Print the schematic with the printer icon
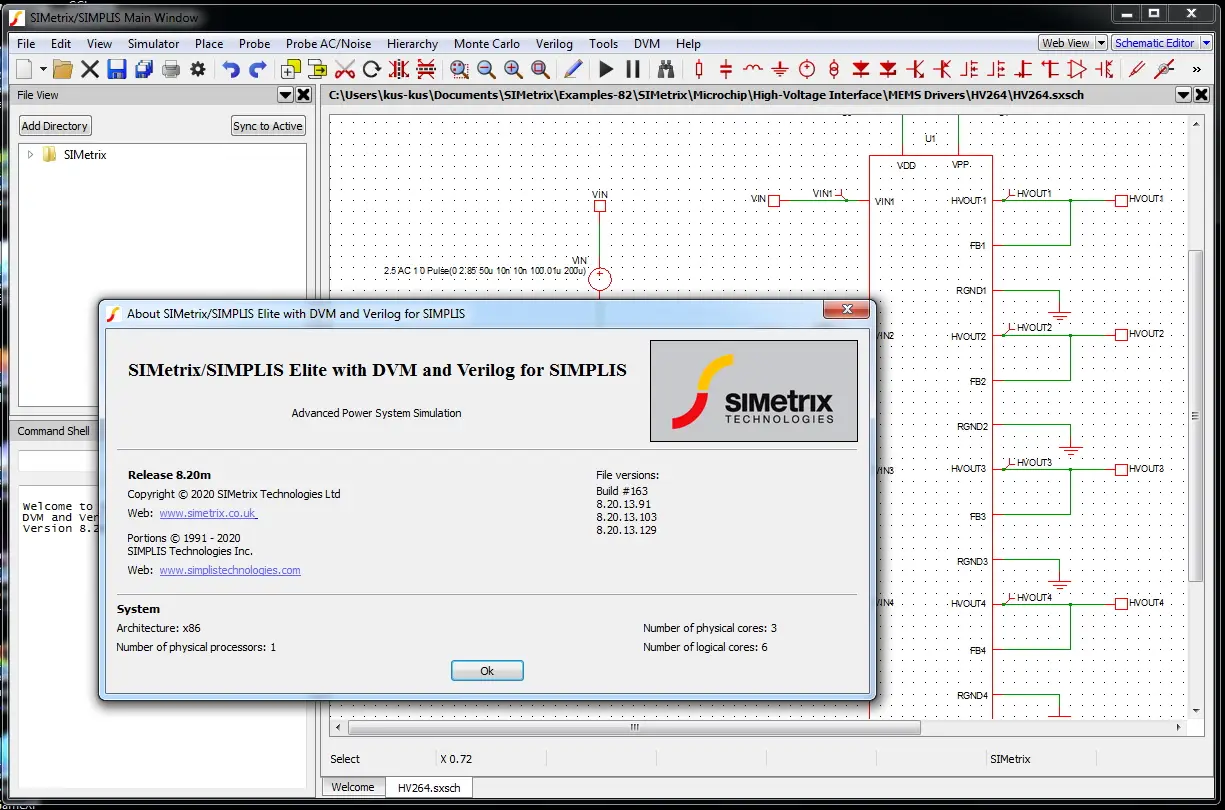Viewport: 1225px width, 810px height. click(171, 69)
